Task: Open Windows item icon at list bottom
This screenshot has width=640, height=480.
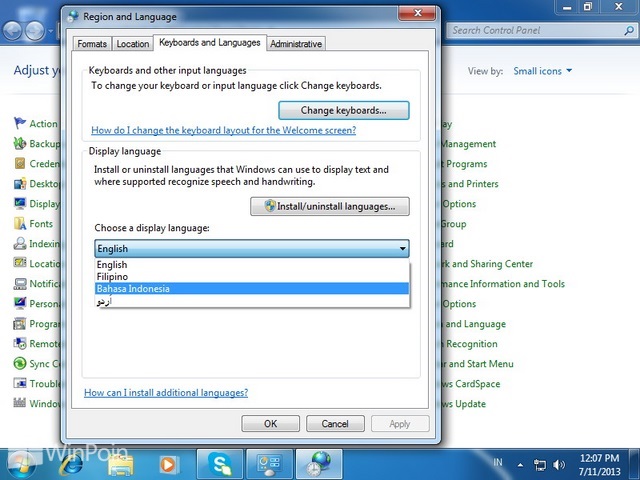Action: pyautogui.click(x=20, y=403)
